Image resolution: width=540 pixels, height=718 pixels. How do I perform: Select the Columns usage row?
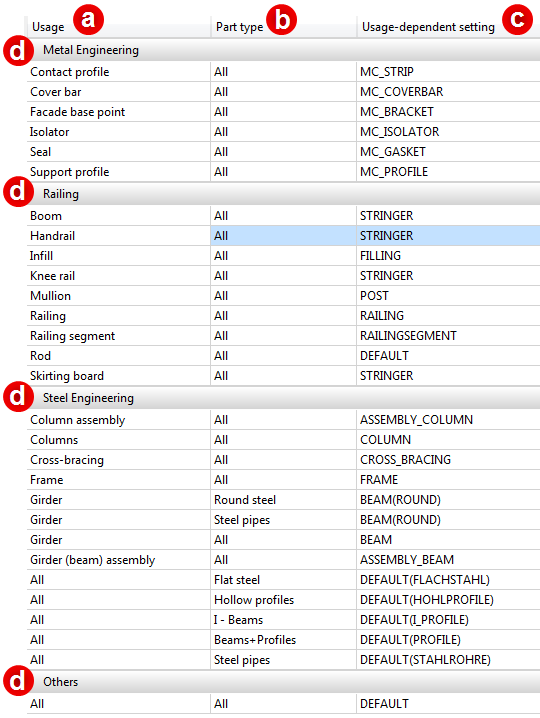coord(284,440)
